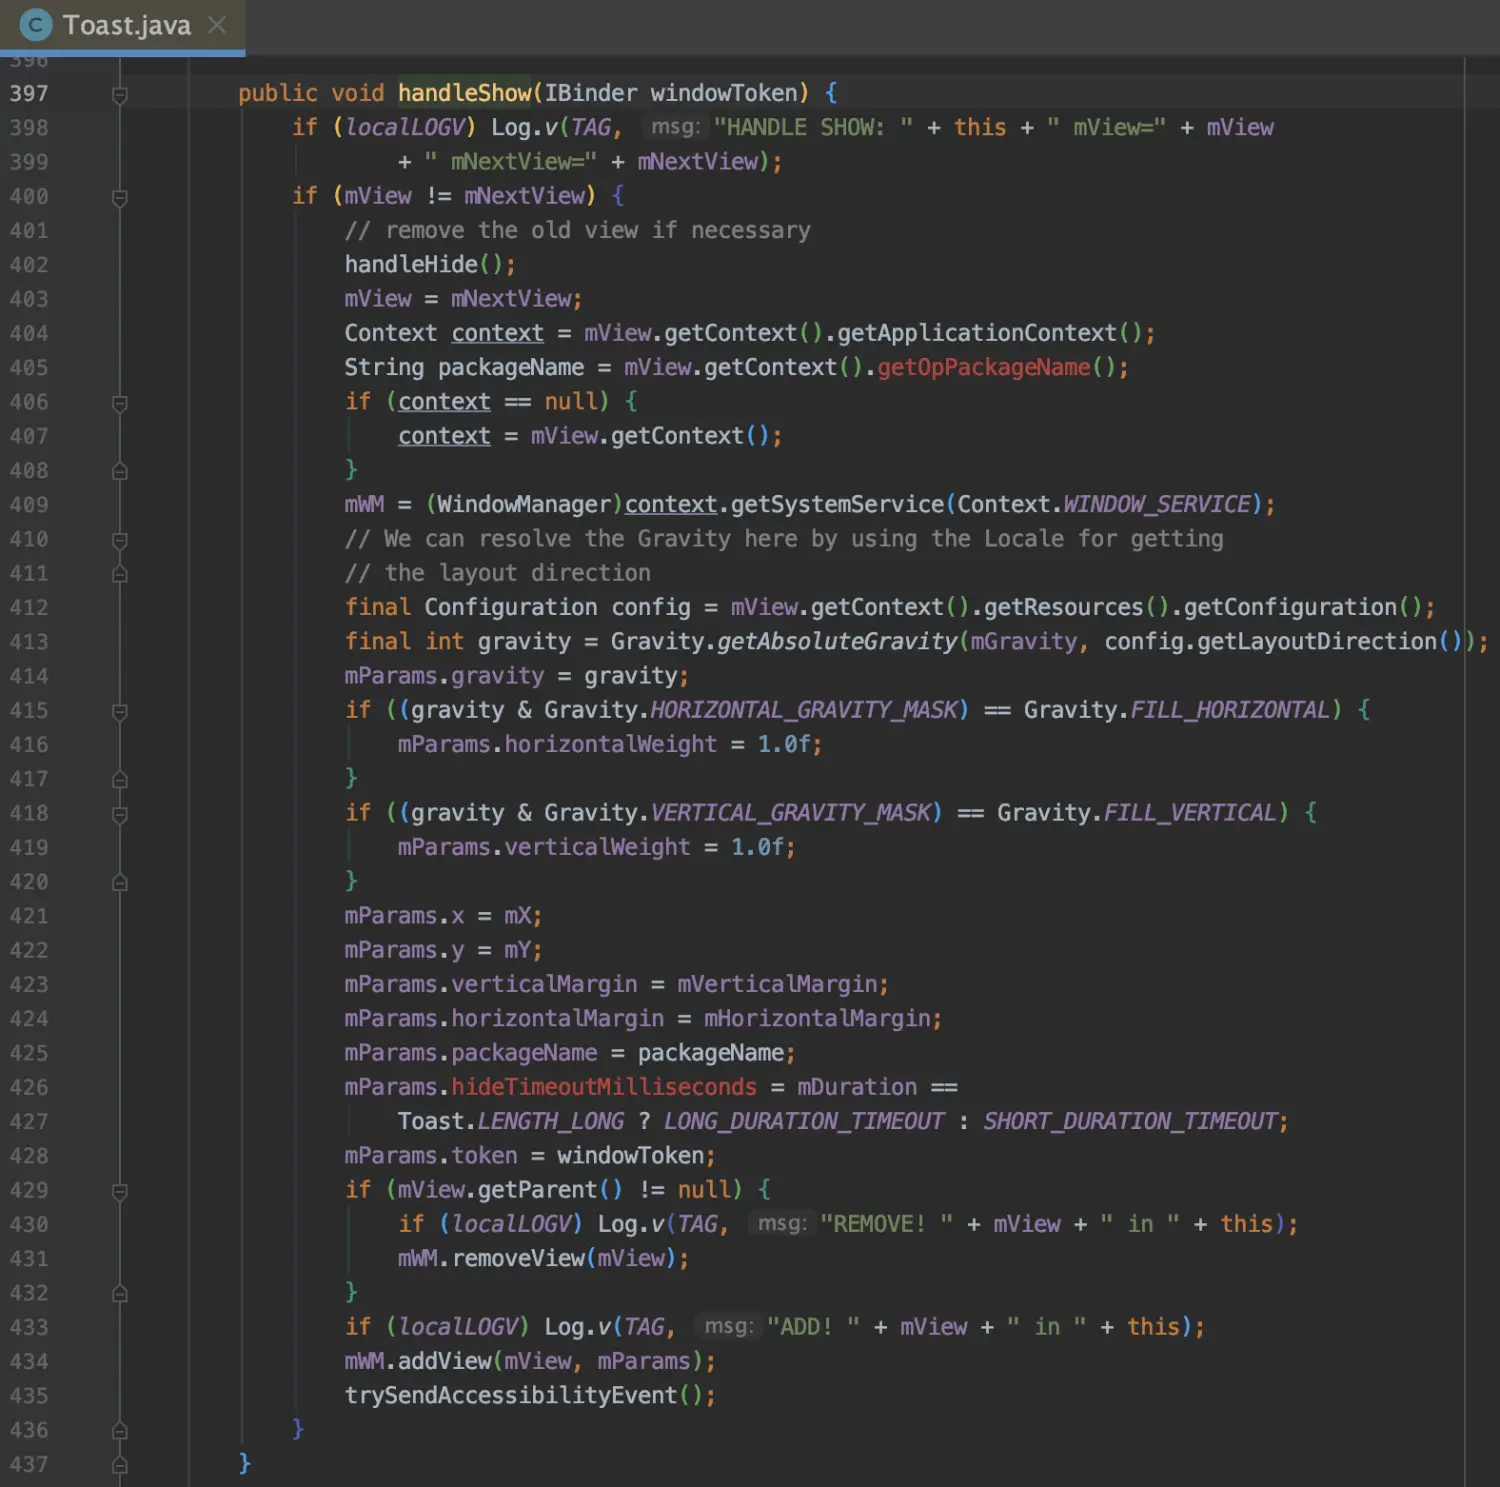Close the Toast.java tab
1500x1487 pixels.
click(217, 25)
